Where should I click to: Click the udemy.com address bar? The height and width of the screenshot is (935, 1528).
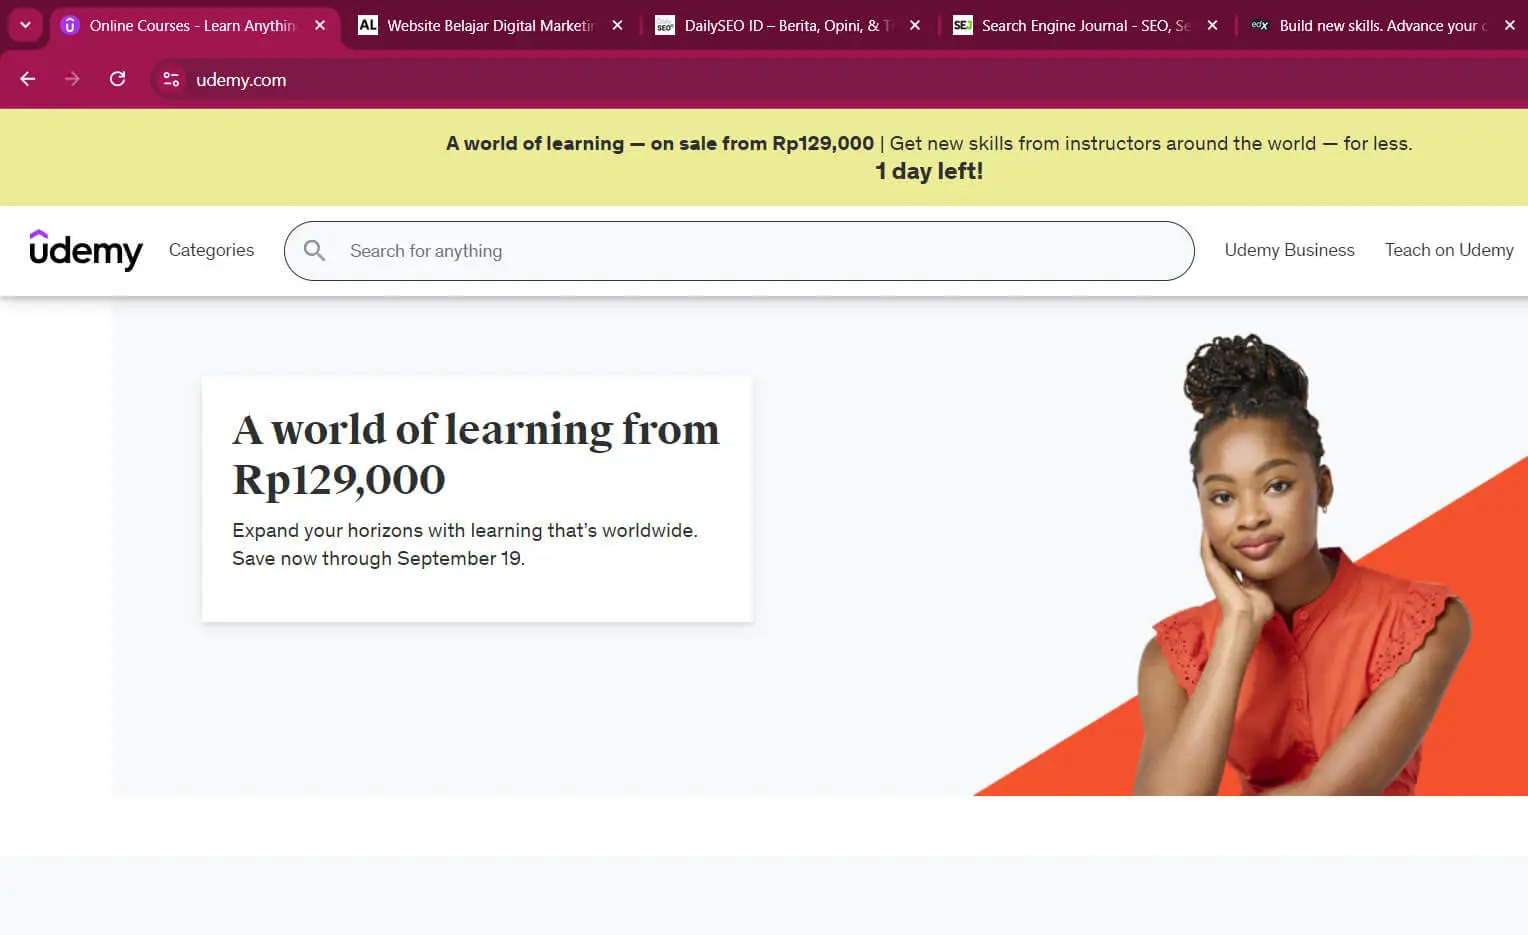click(840, 79)
